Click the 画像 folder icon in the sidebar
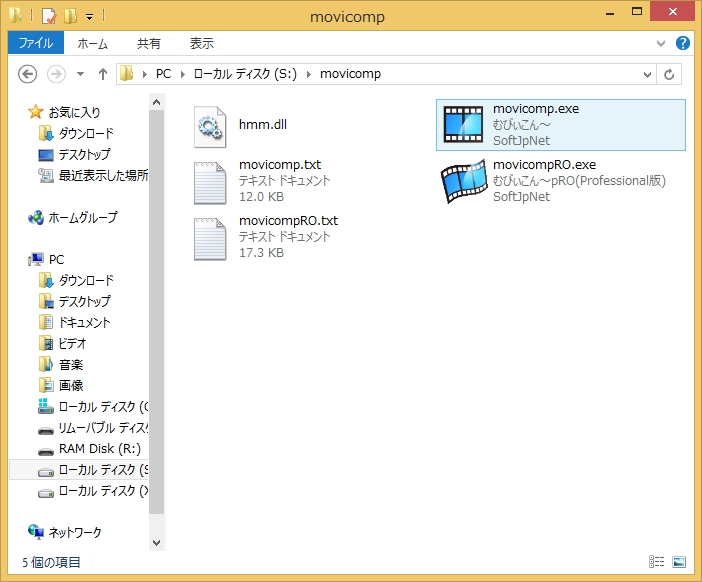Viewport: 702px width, 582px height. (x=46, y=385)
